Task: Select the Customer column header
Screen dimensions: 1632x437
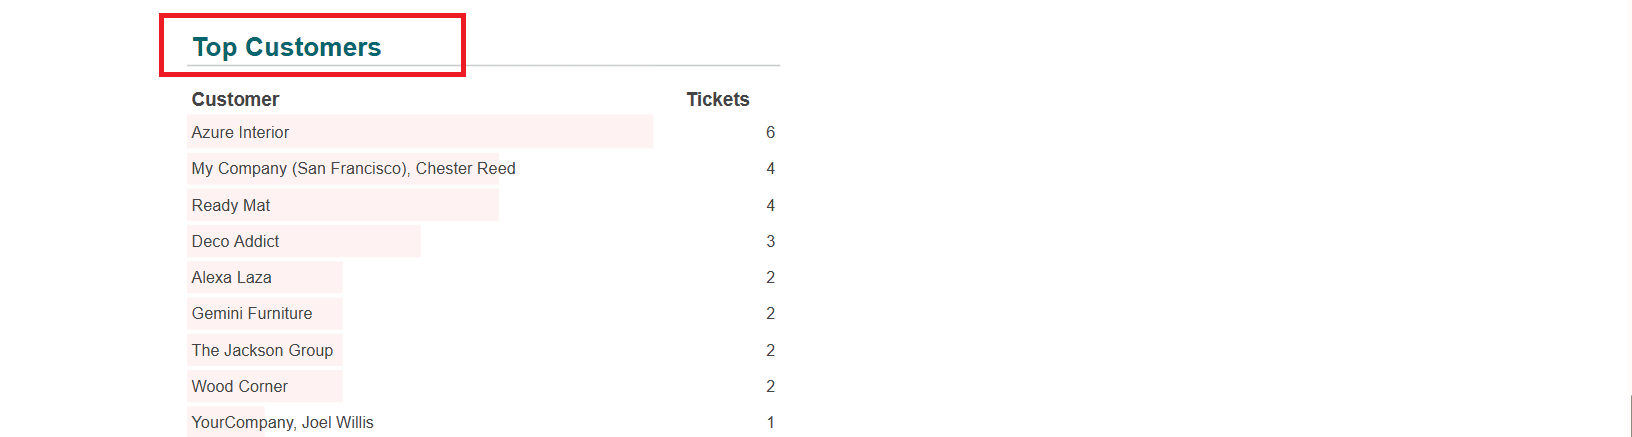Action: point(235,99)
